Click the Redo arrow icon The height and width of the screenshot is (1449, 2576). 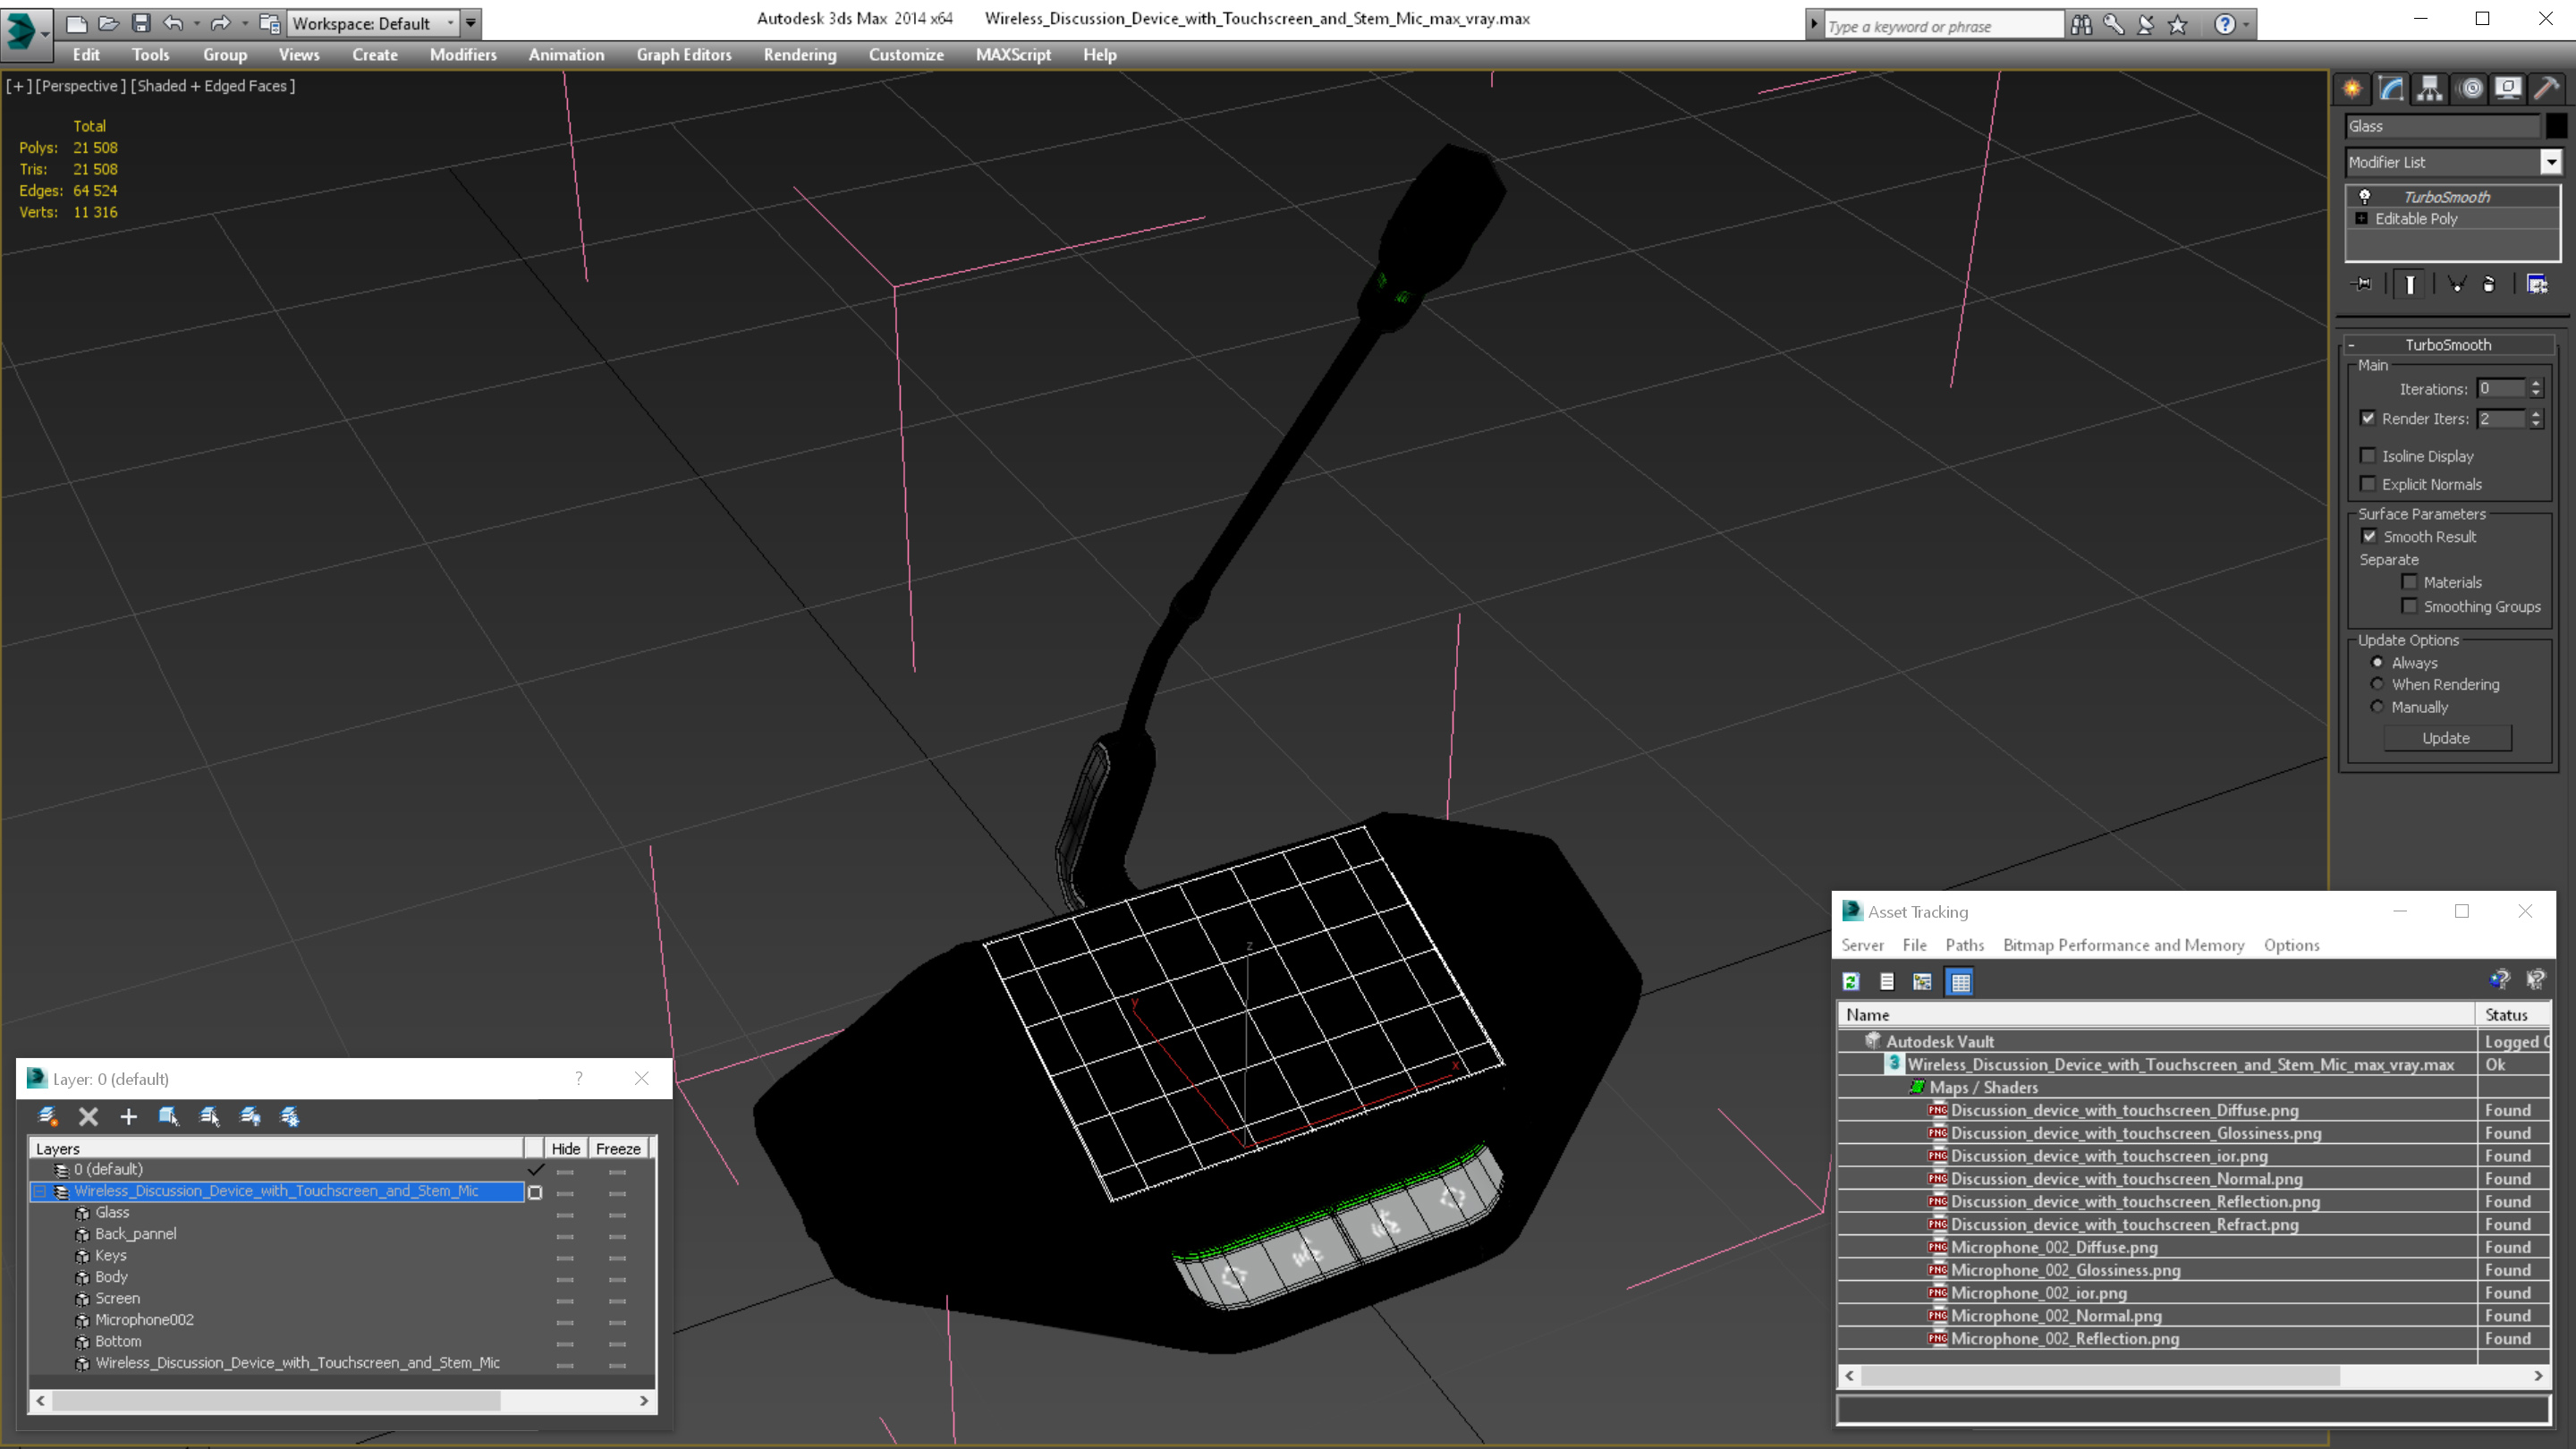point(221,23)
